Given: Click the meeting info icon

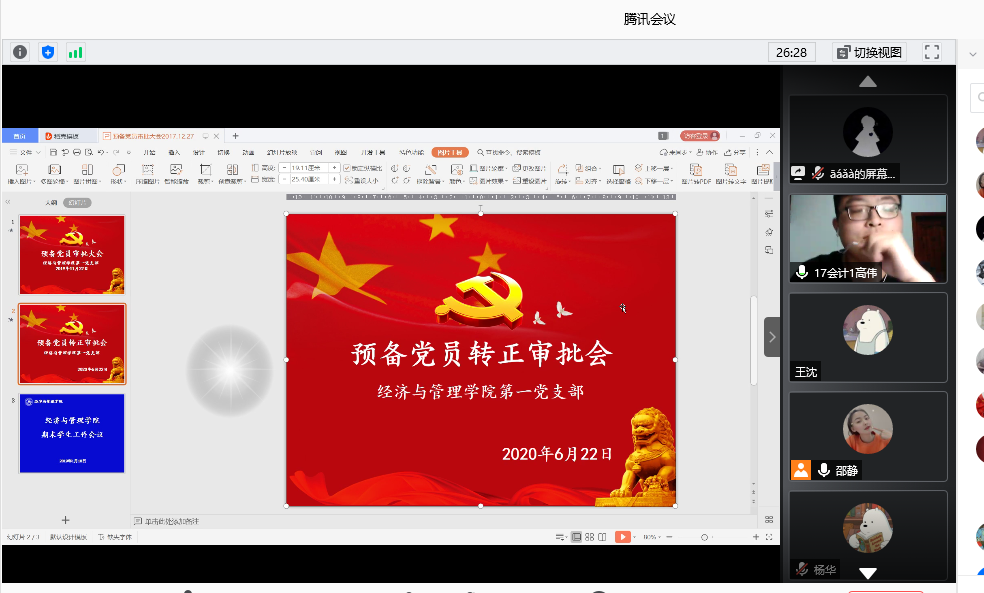Looking at the screenshot, I should coord(20,52).
